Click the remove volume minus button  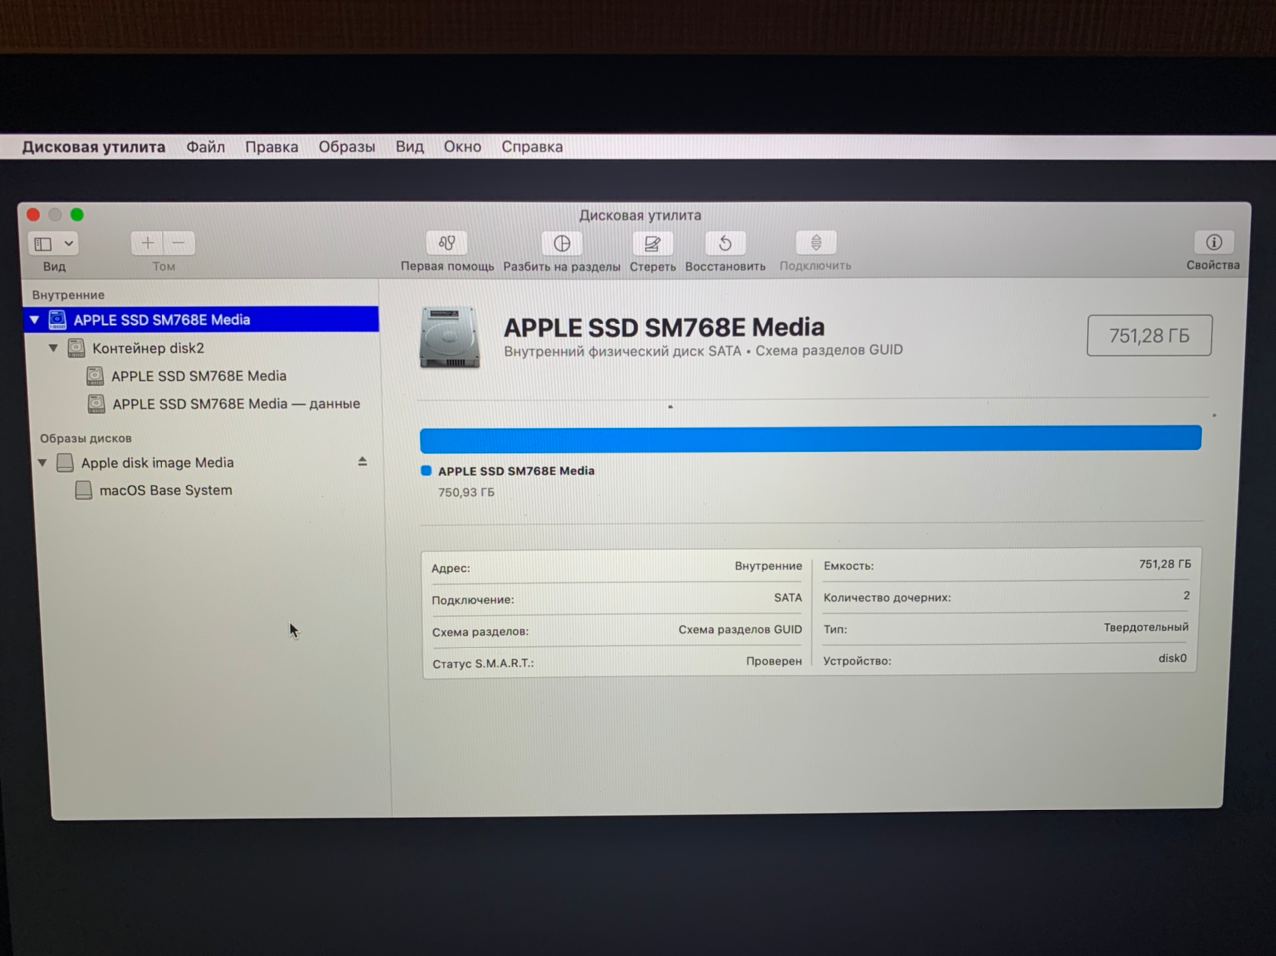point(179,243)
